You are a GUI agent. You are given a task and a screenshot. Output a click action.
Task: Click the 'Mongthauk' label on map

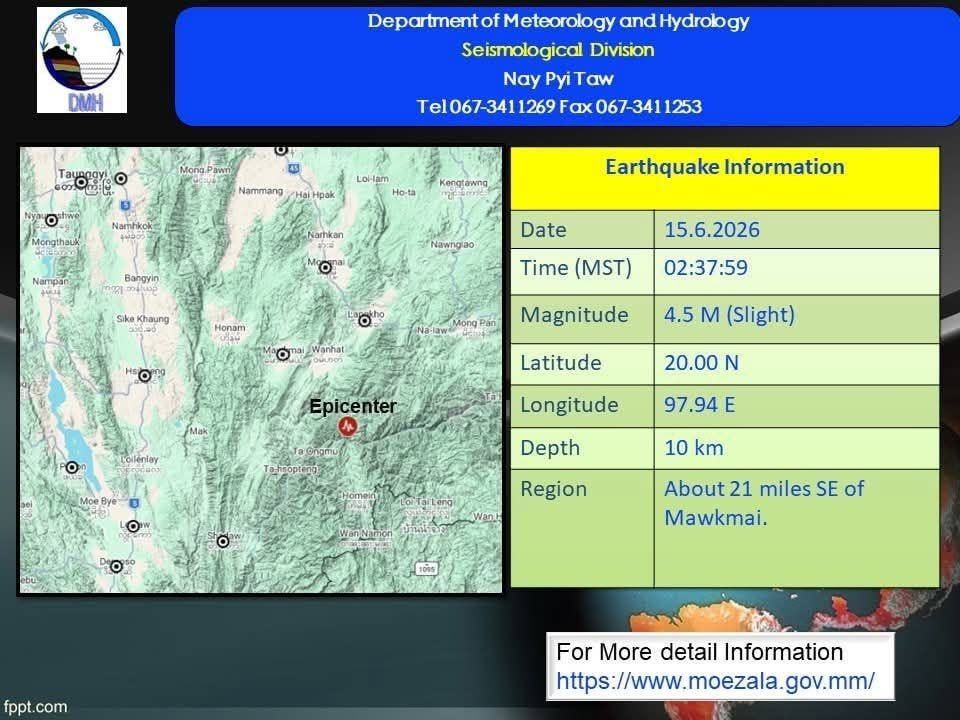[56, 242]
